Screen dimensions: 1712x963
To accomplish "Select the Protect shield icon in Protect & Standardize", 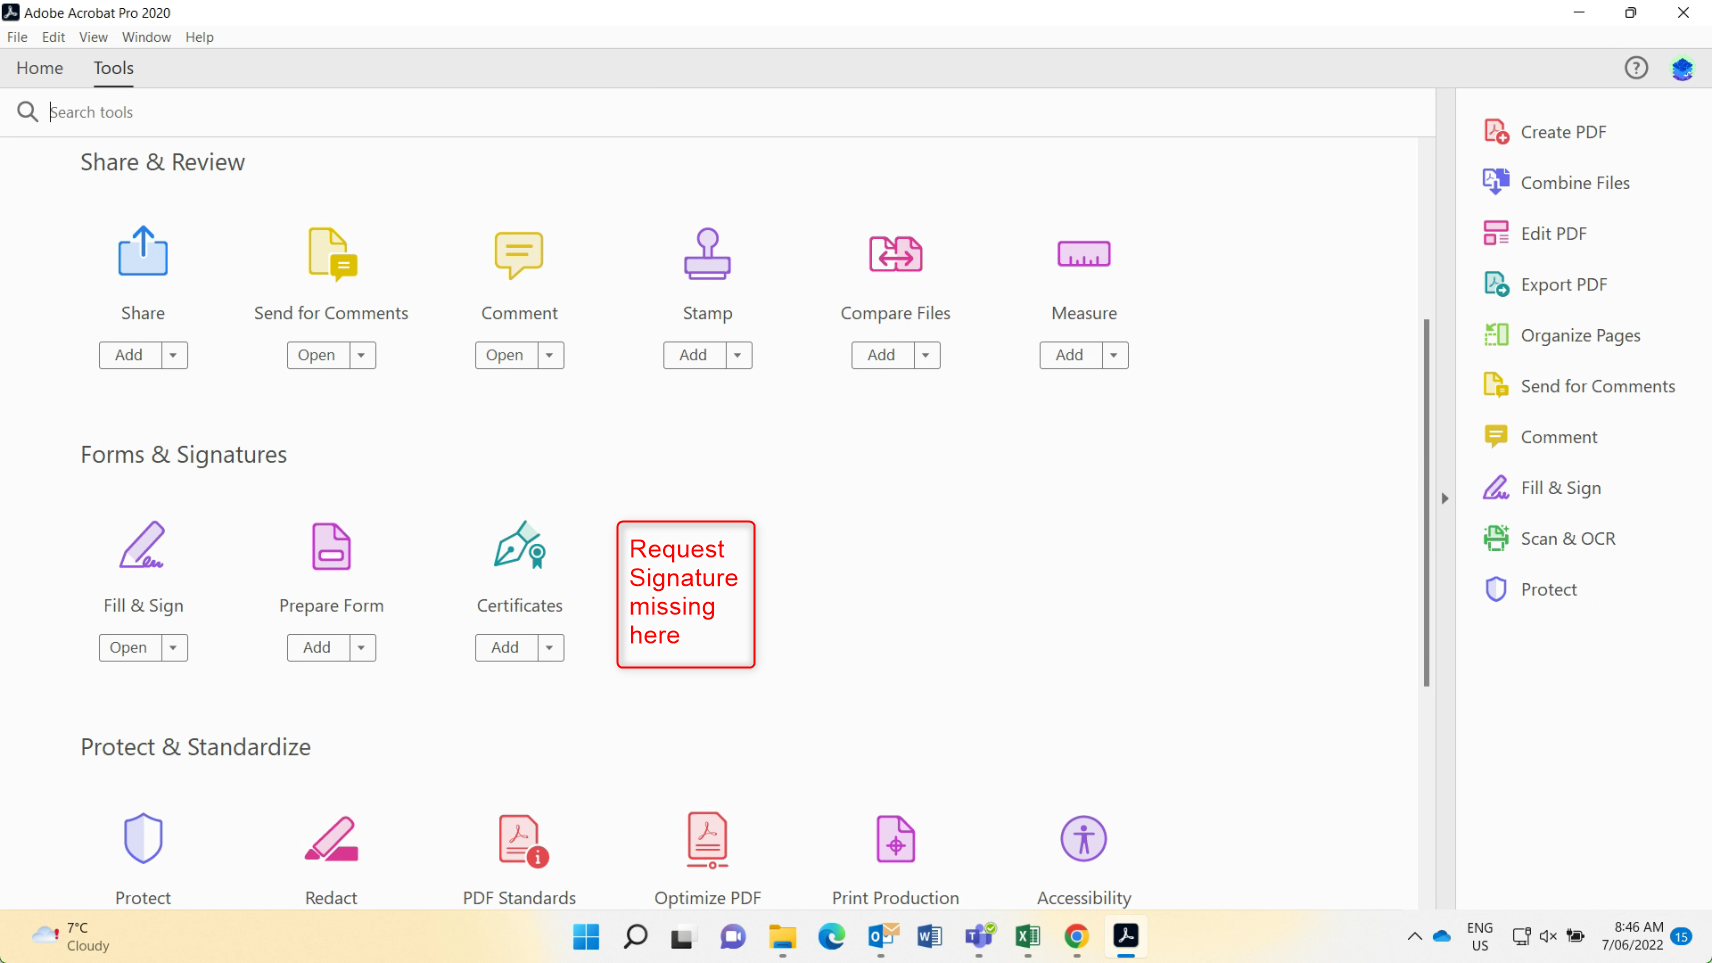I will point(143,838).
